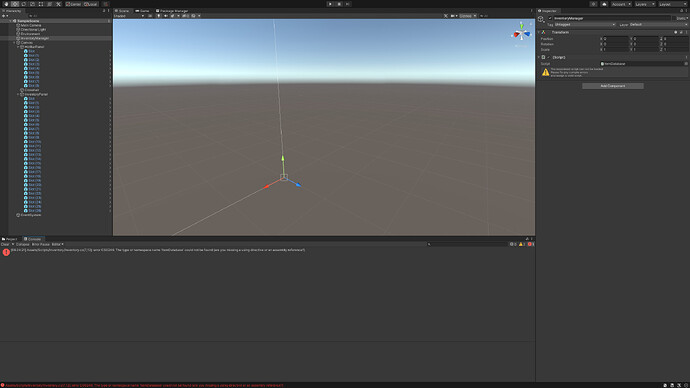Image resolution: width=690 pixels, height=388 pixels.
Task: Toggle the InventoryManager active checkbox
Action: click(x=550, y=18)
